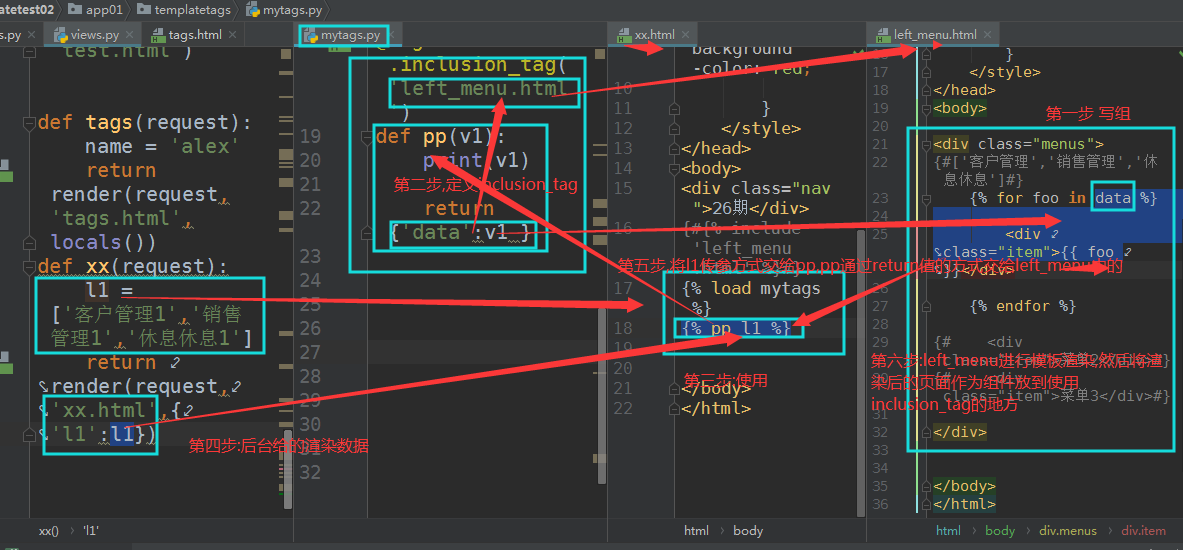Close the left_menu.html tab
1183x550 pixels.
[x=990, y=35]
